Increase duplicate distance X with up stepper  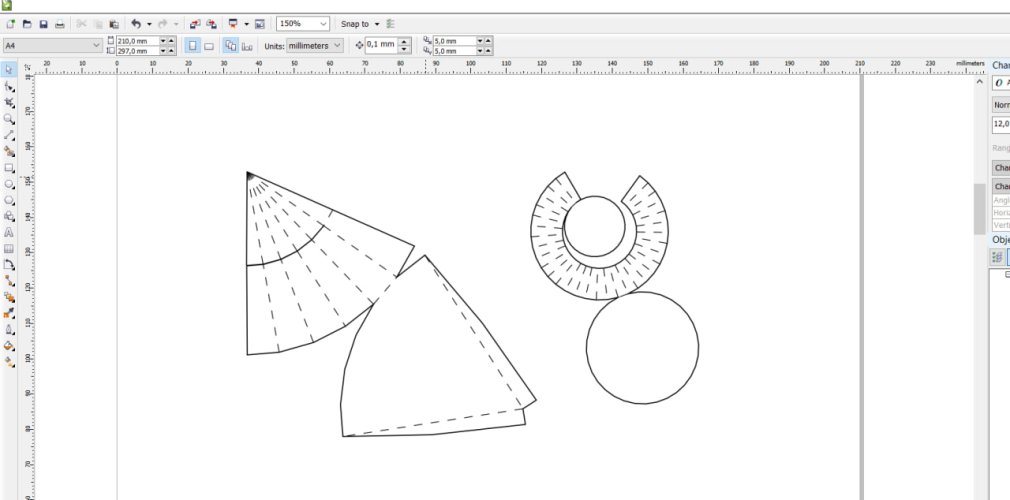(x=488, y=41)
